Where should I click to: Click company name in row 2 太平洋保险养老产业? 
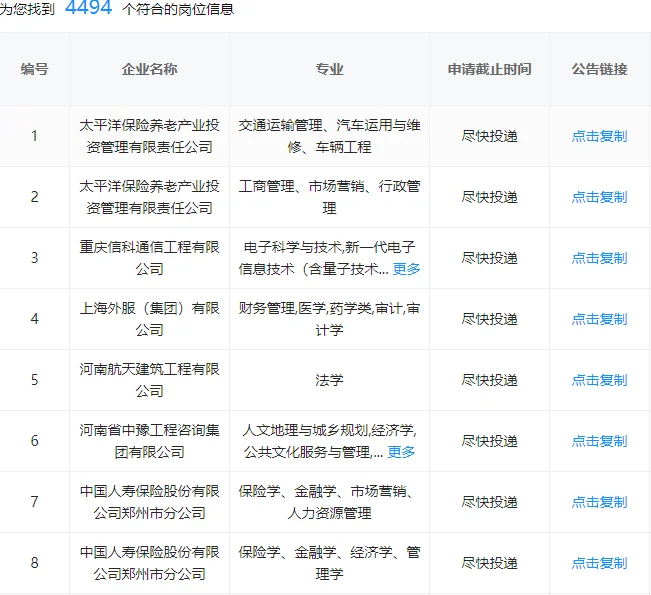(149, 197)
